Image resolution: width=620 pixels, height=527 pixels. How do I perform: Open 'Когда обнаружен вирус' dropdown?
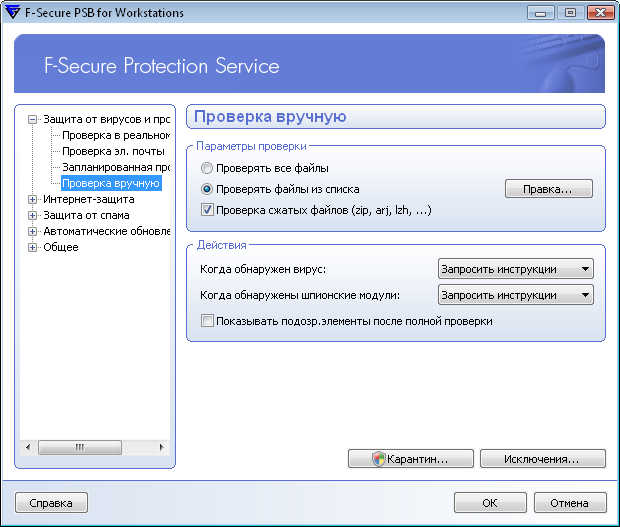(x=516, y=269)
